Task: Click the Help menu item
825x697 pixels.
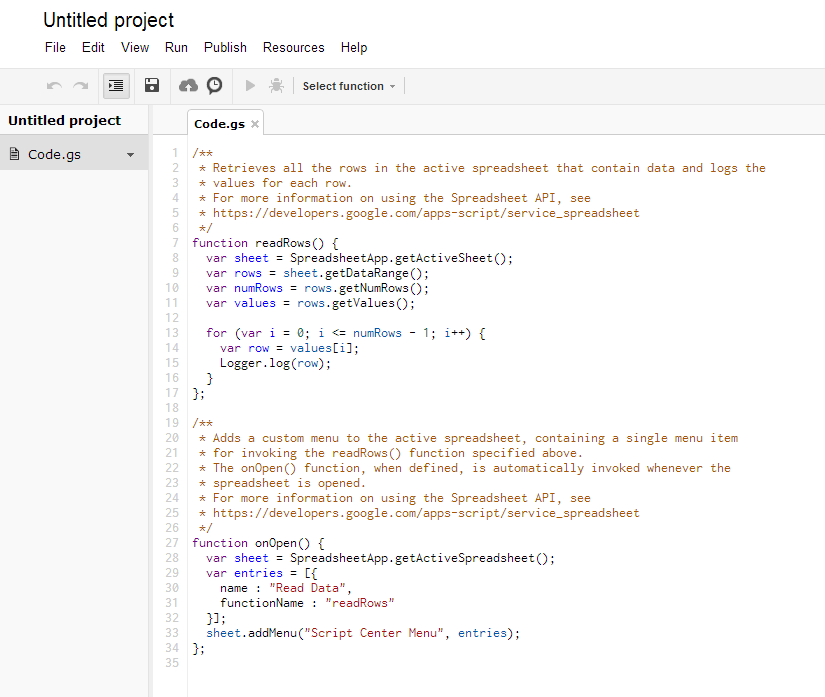Action: click(351, 47)
